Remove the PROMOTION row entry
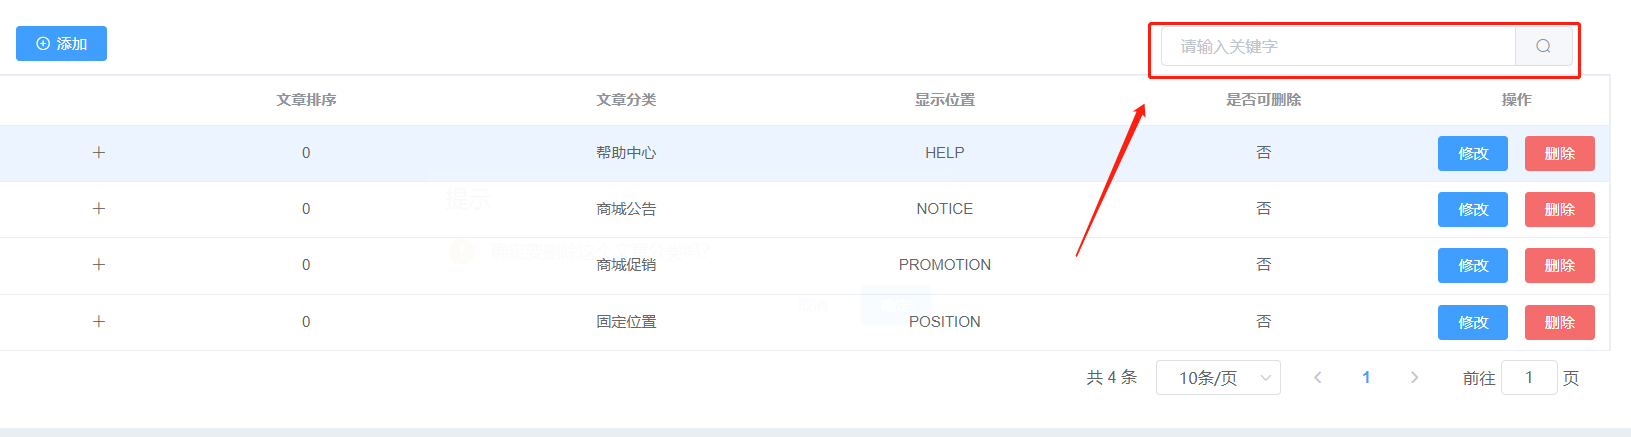 [x=1560, y=265]
